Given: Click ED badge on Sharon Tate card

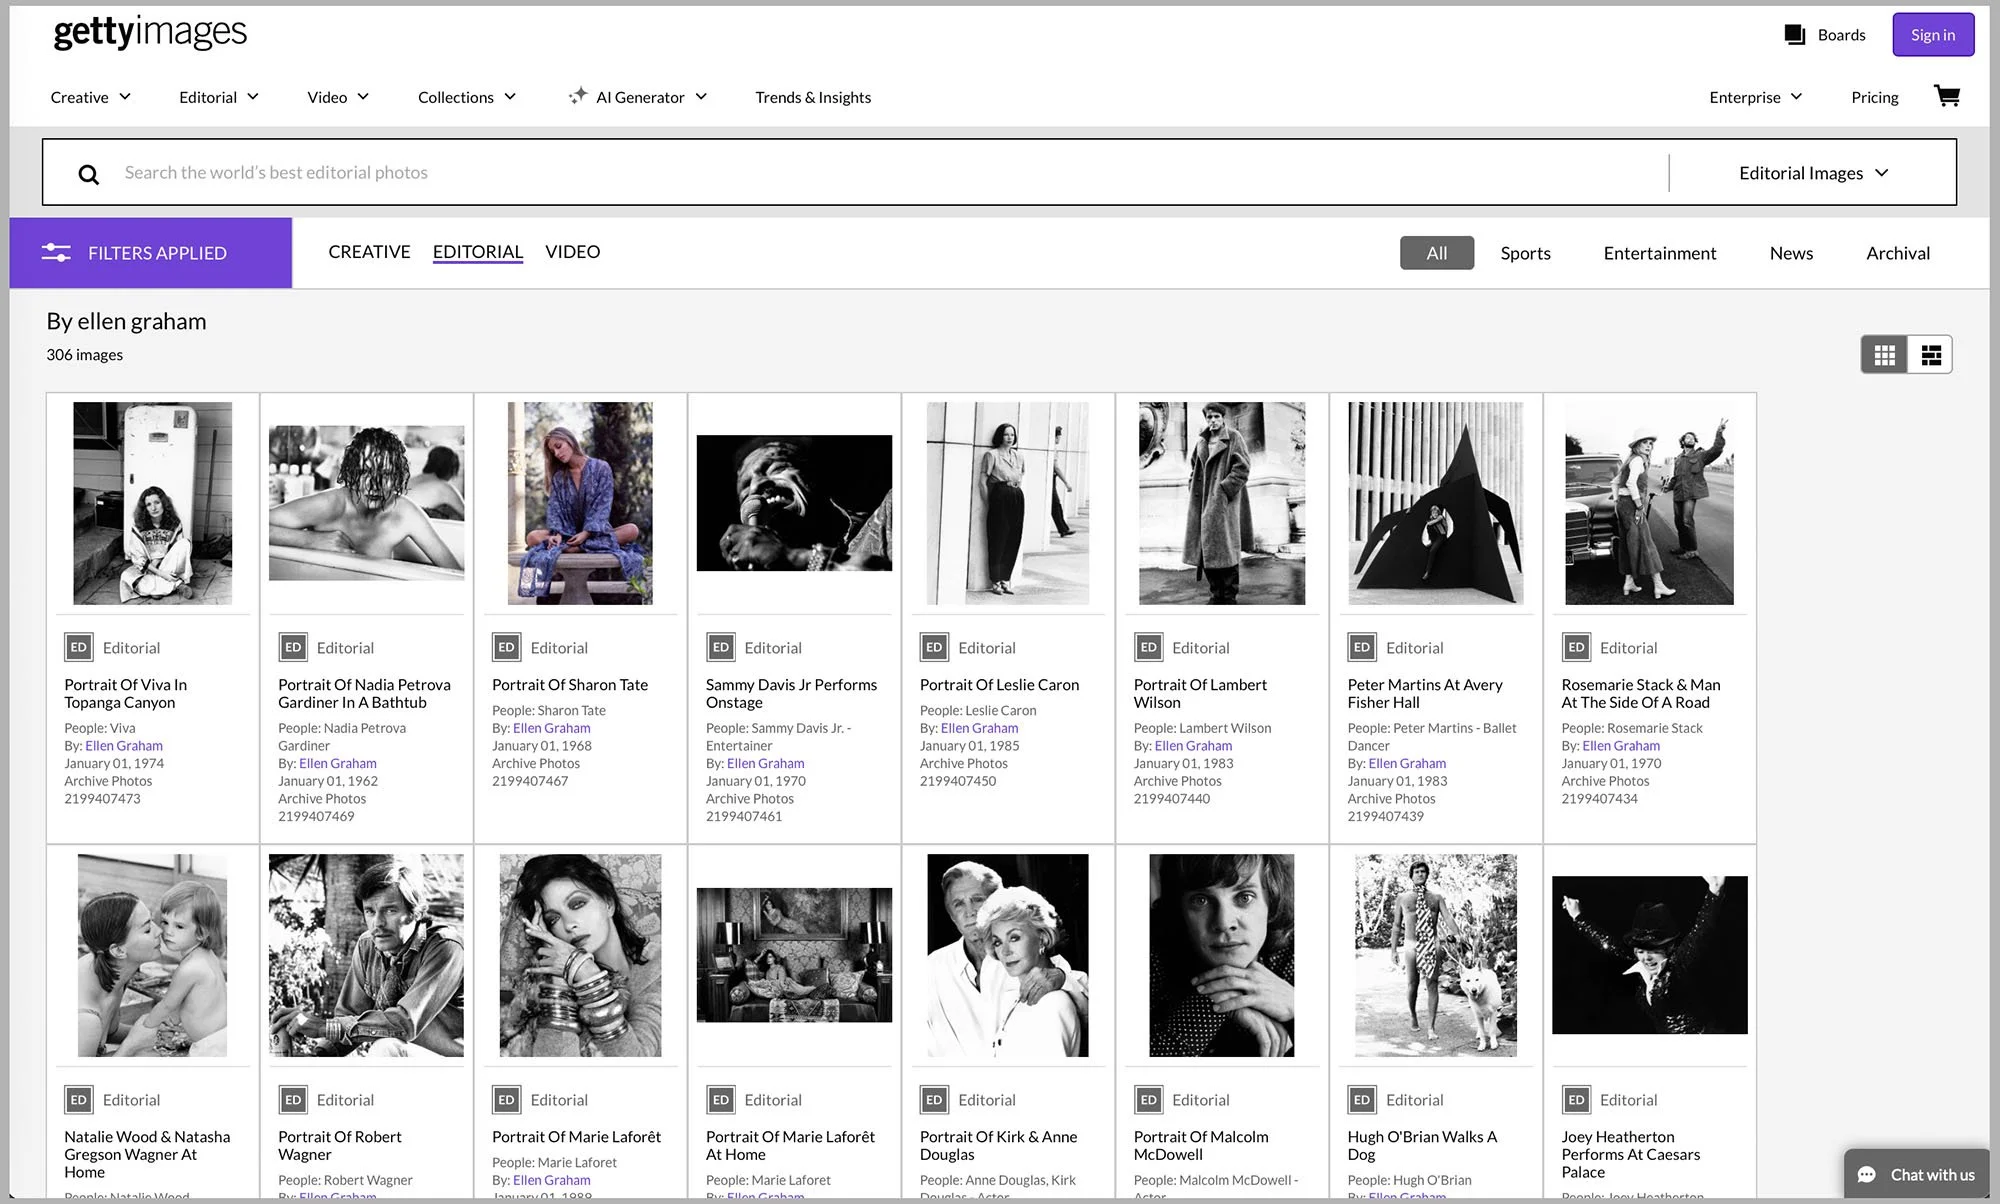Looking at the screenshot, I should point(506,648).
